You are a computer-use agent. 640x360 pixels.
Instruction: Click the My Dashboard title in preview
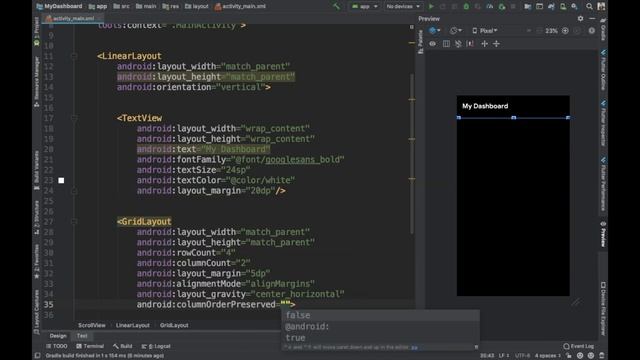(485, 106)
